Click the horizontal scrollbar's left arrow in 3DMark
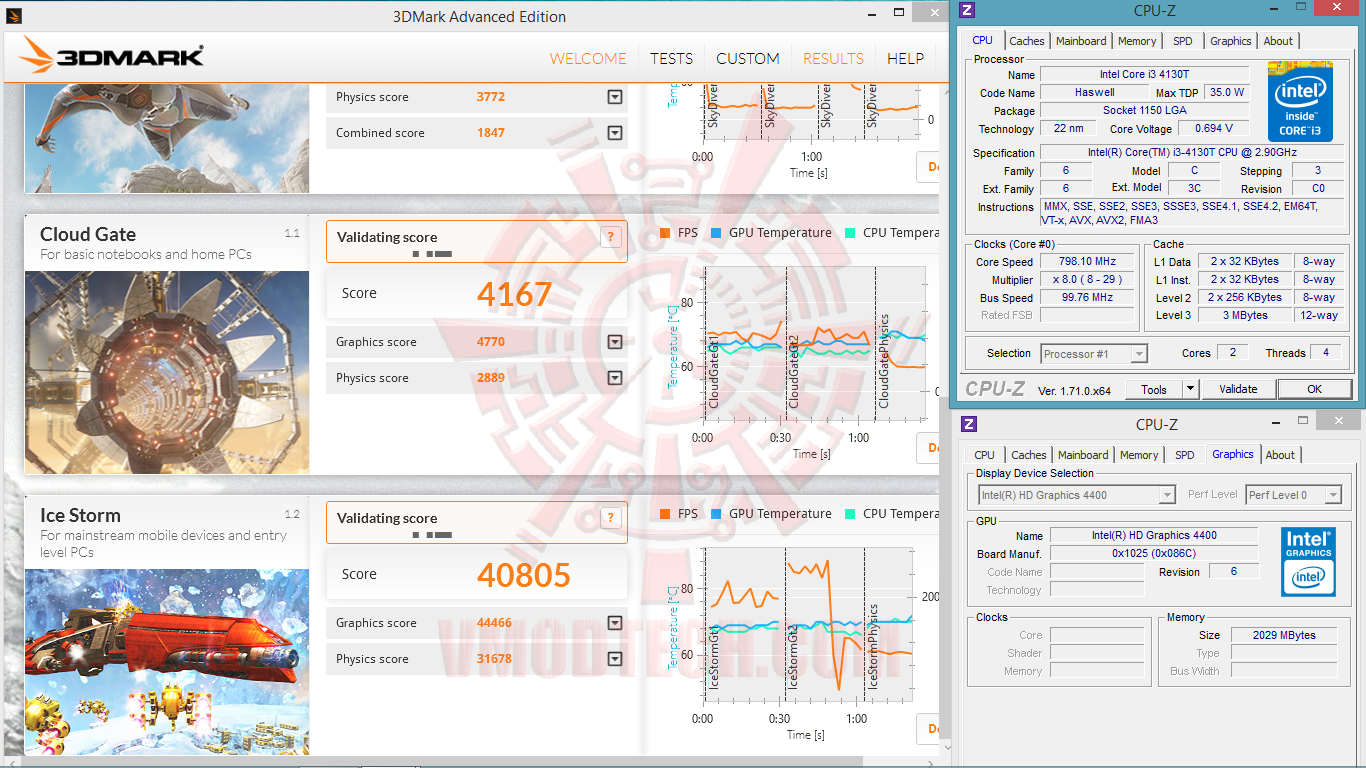 pyautogui.click(x=10, y=761)
